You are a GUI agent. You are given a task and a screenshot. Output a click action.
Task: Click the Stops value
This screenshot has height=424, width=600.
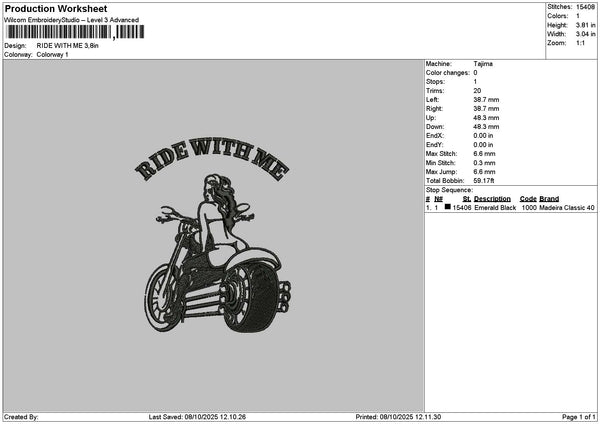pos(475,82)
